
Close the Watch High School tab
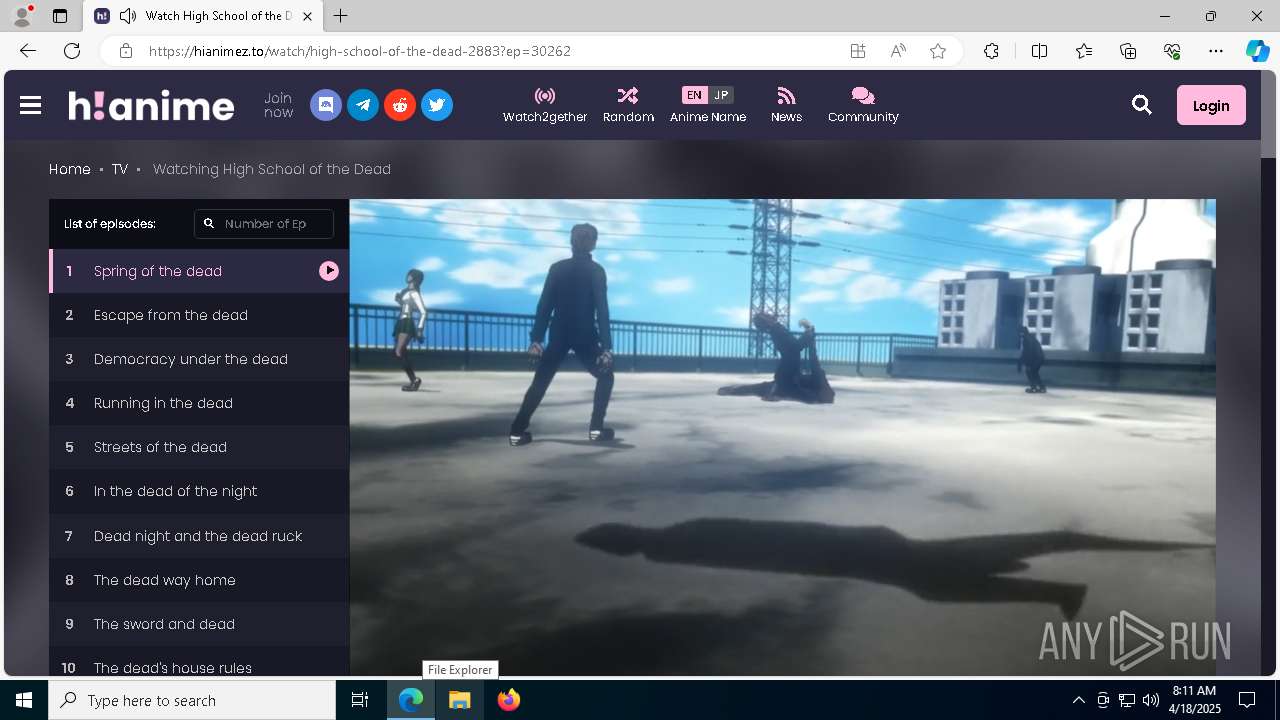[307, 16]
